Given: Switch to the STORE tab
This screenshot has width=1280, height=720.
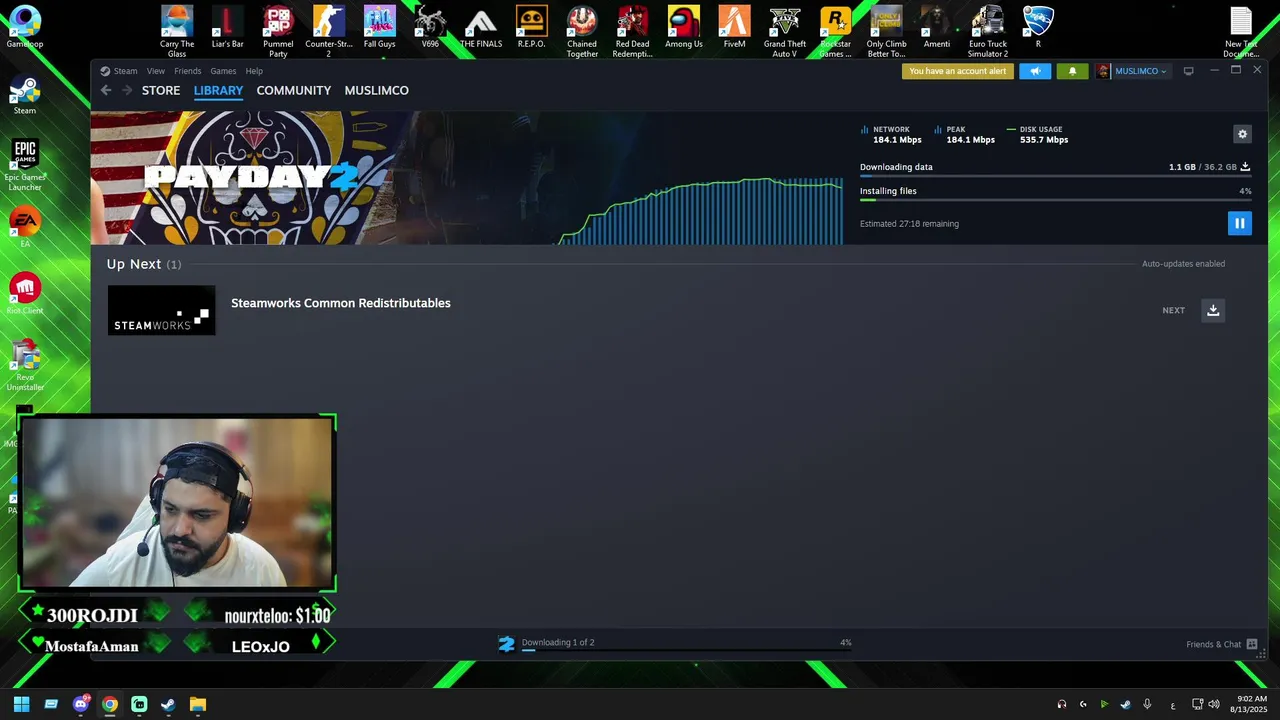Looking at the screenshot, I should pos(161,90).
